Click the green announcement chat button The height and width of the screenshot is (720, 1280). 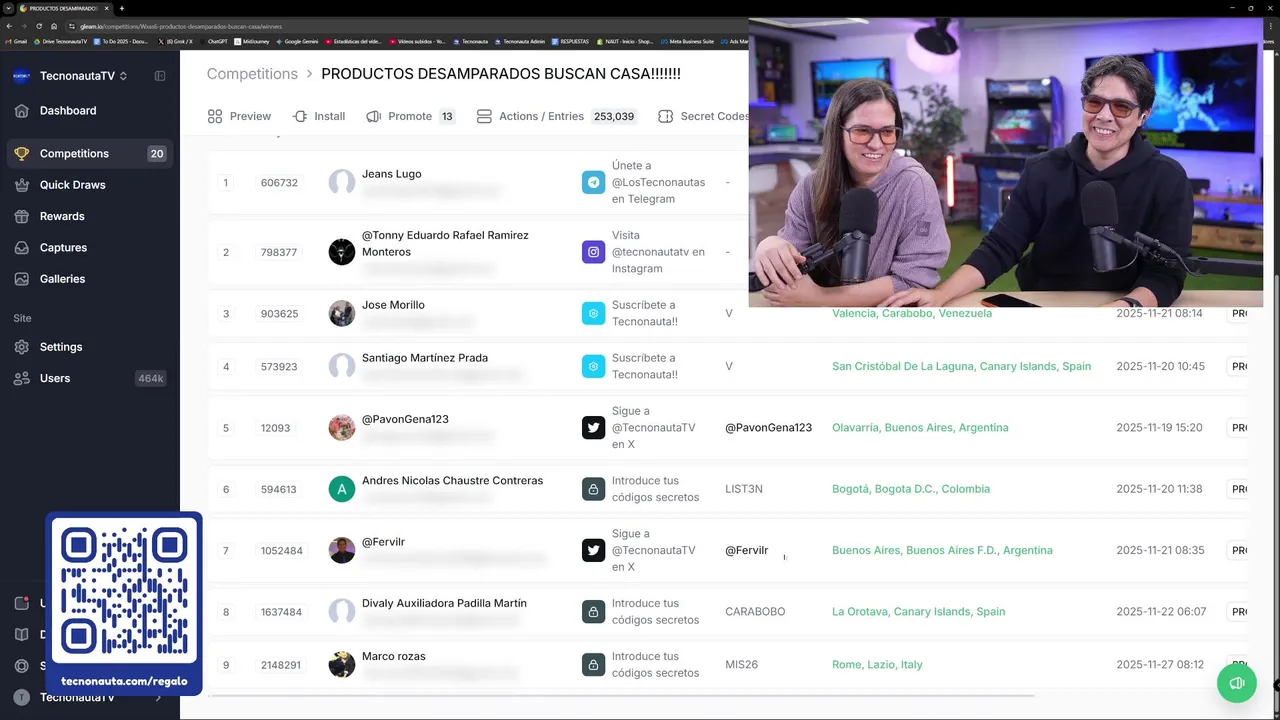[1237, 683]
